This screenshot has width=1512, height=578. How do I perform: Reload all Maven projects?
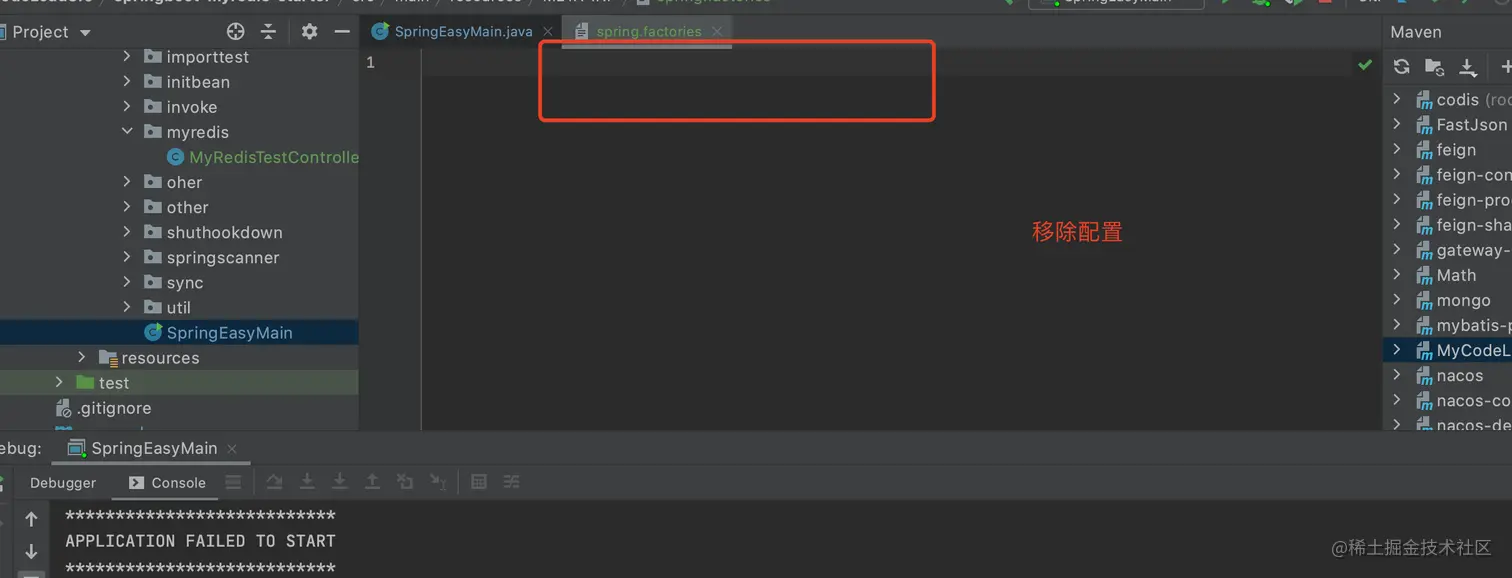tap(1402, 67)
